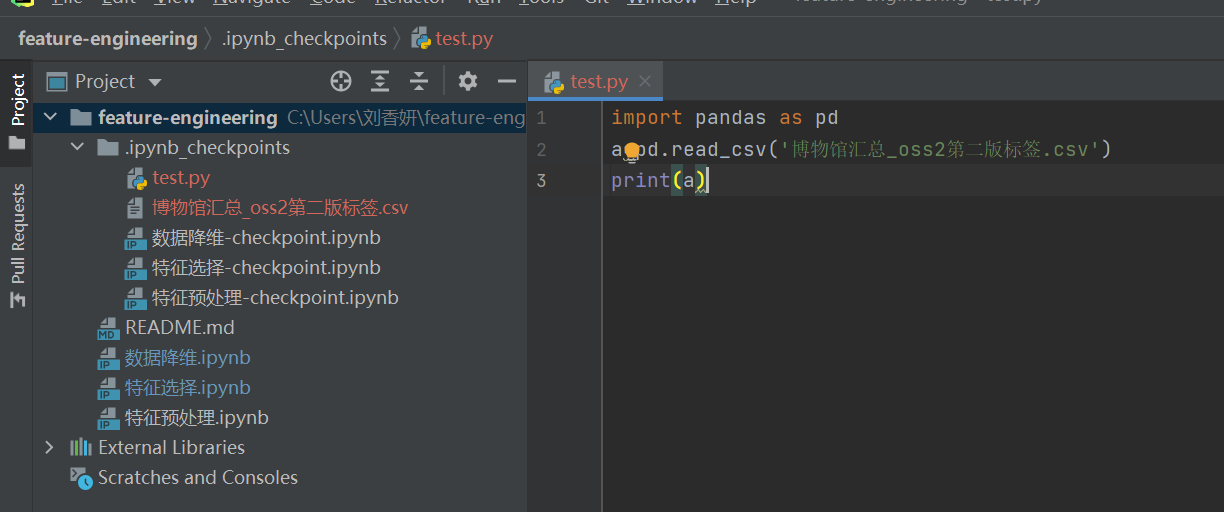The height and width of the screenshot is (512, 1224).
Task: Collapse the feature-engineering root folder
Action: point(50,118)
